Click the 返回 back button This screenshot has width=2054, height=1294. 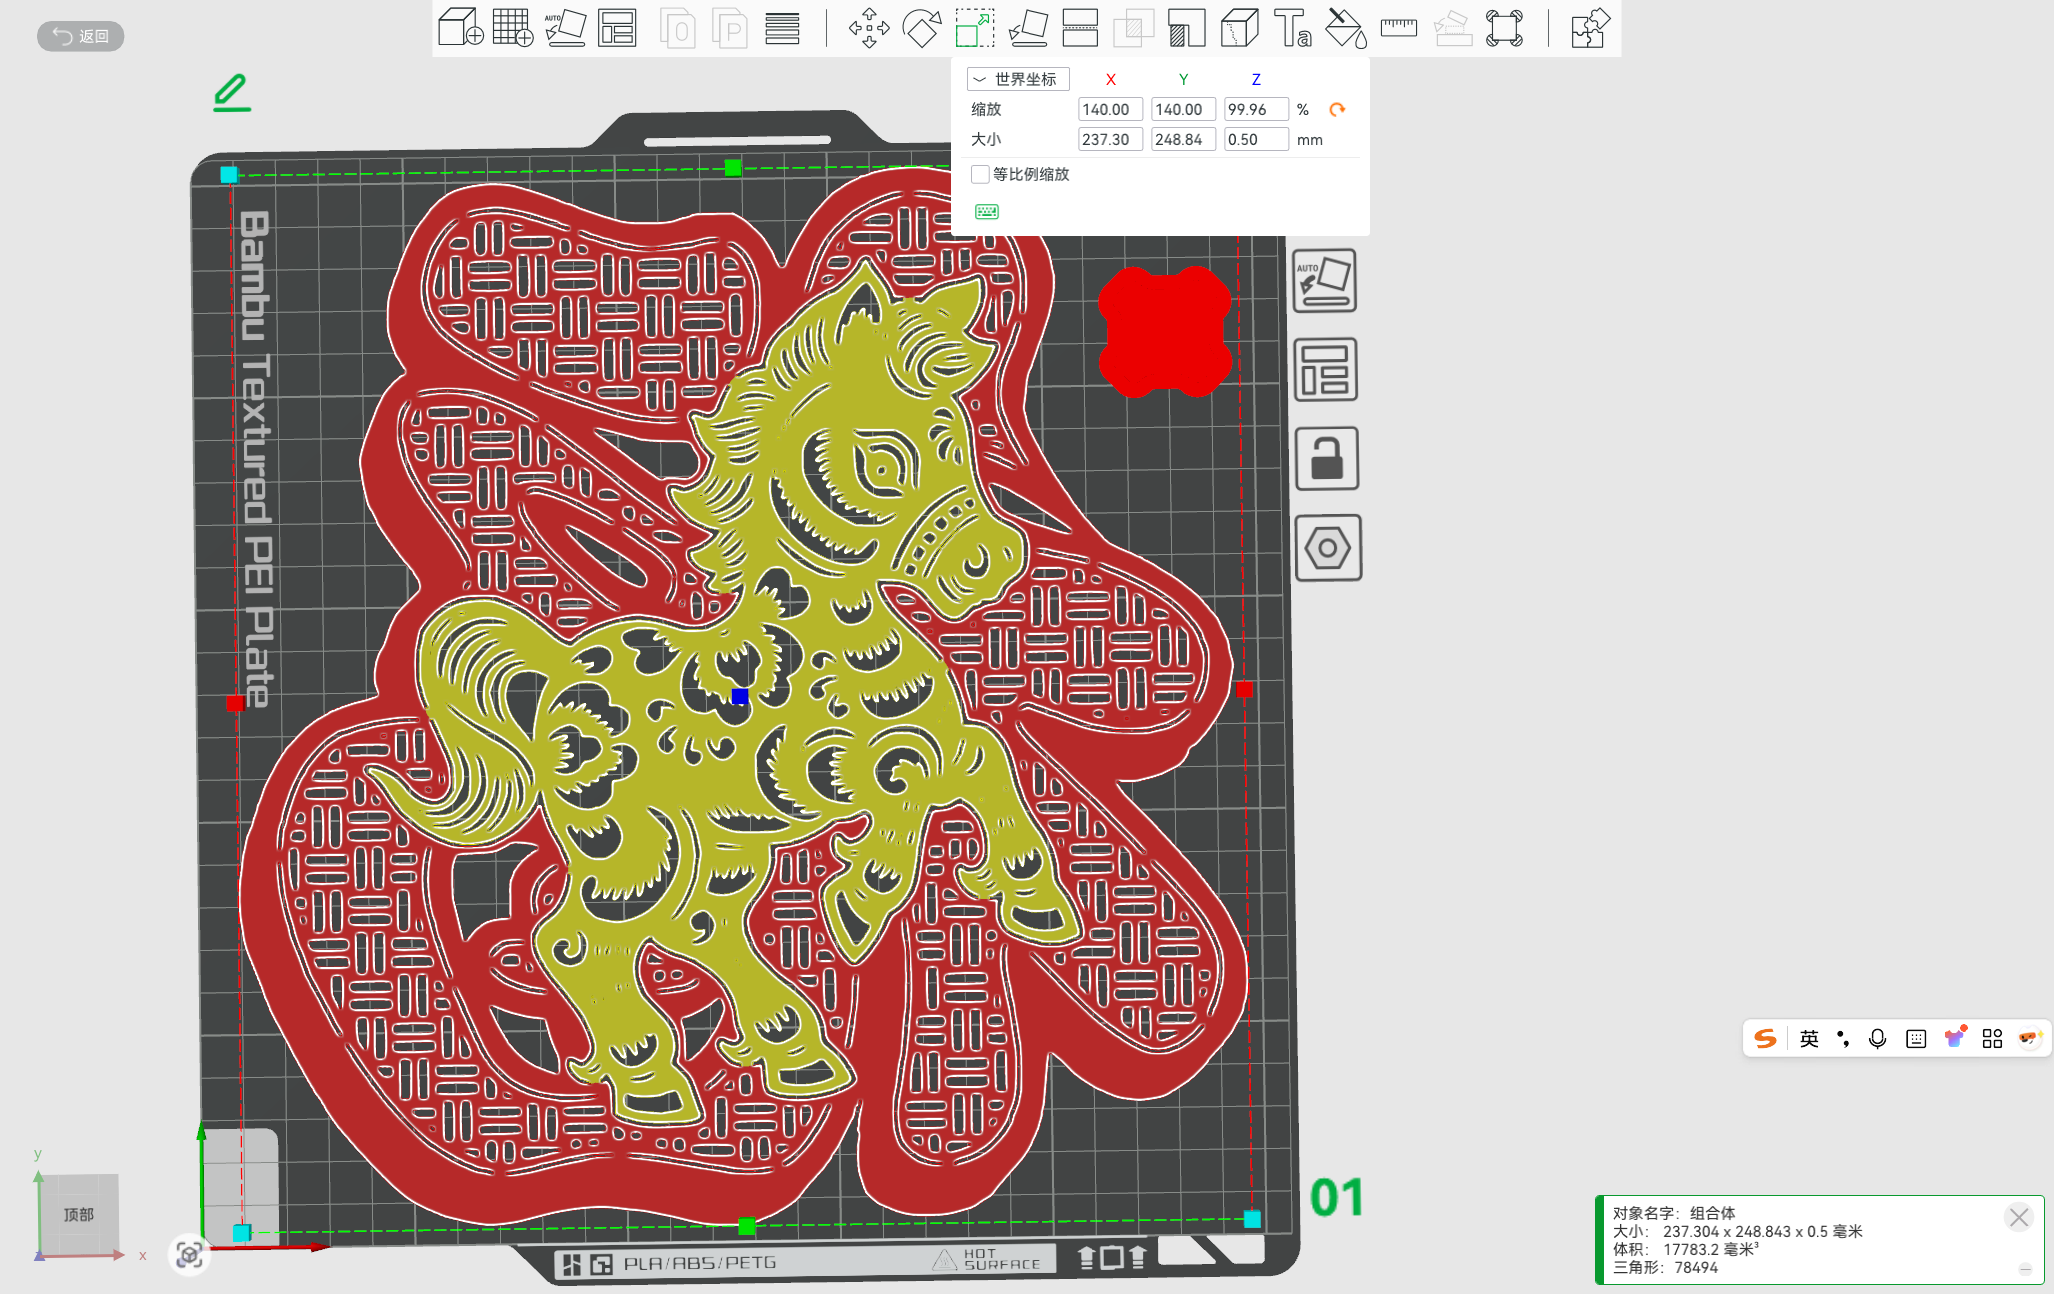pos(81,36)
